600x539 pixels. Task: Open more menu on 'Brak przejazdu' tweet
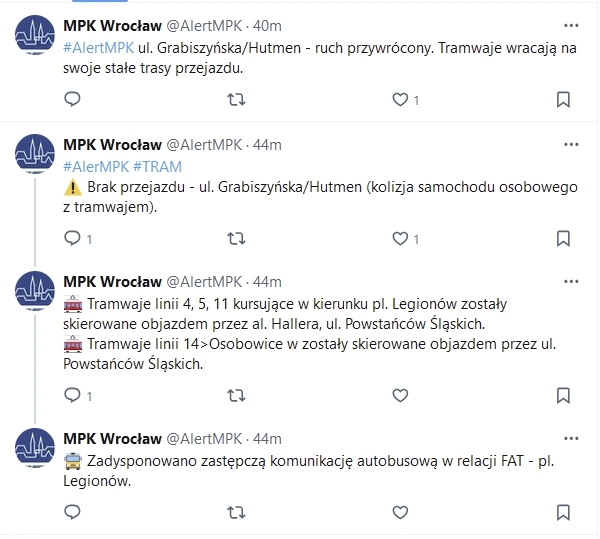(x=571, y=144)
